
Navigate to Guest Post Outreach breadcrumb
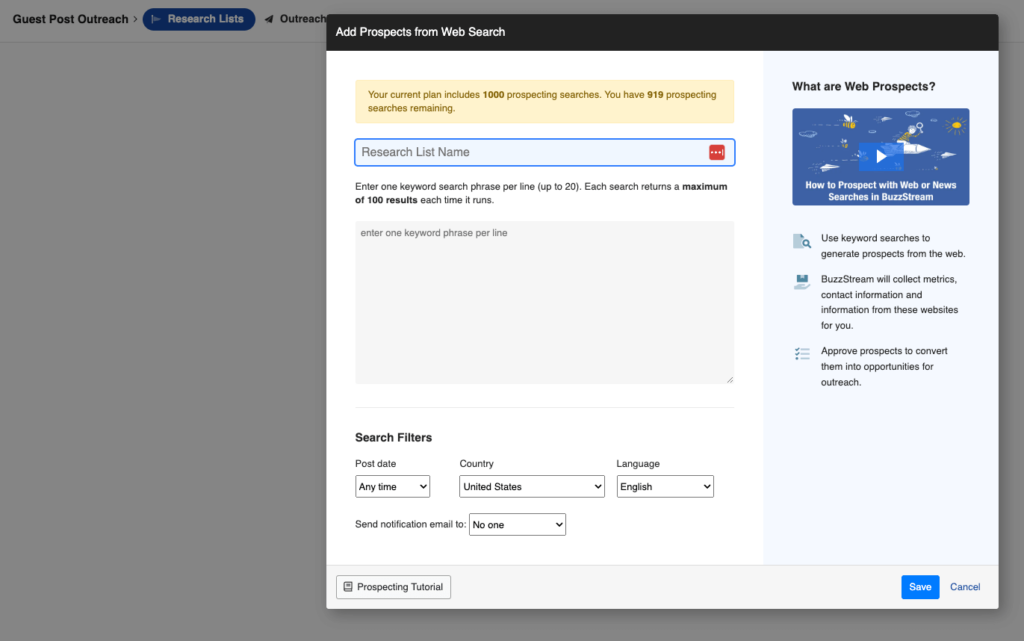pos(68,19)
